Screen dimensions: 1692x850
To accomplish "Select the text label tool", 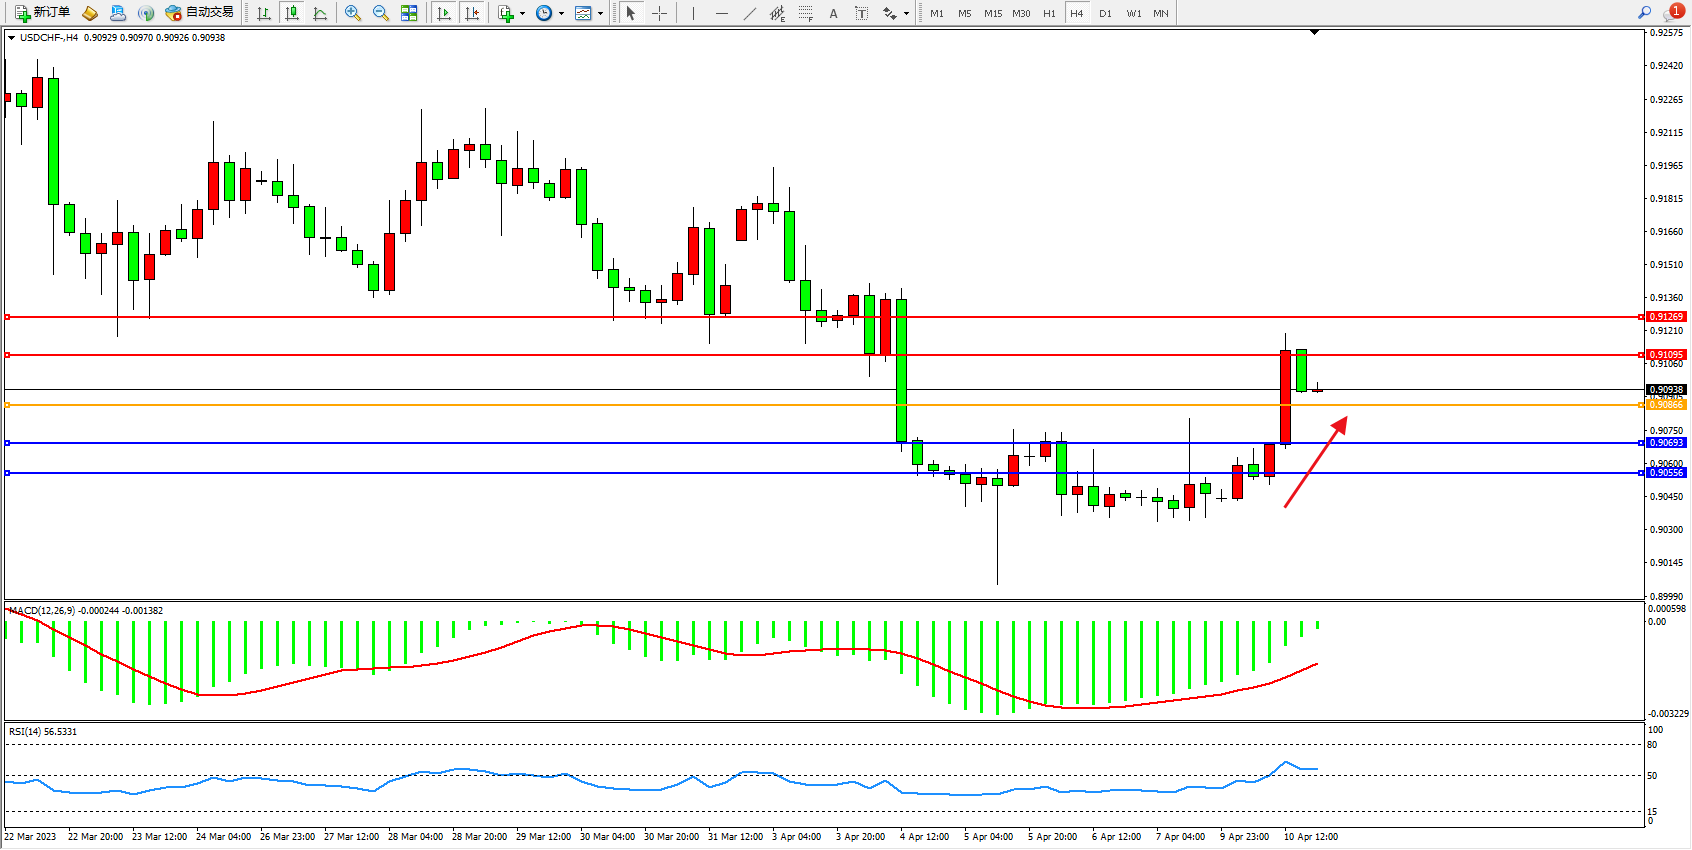I will [x=862, y=13].
